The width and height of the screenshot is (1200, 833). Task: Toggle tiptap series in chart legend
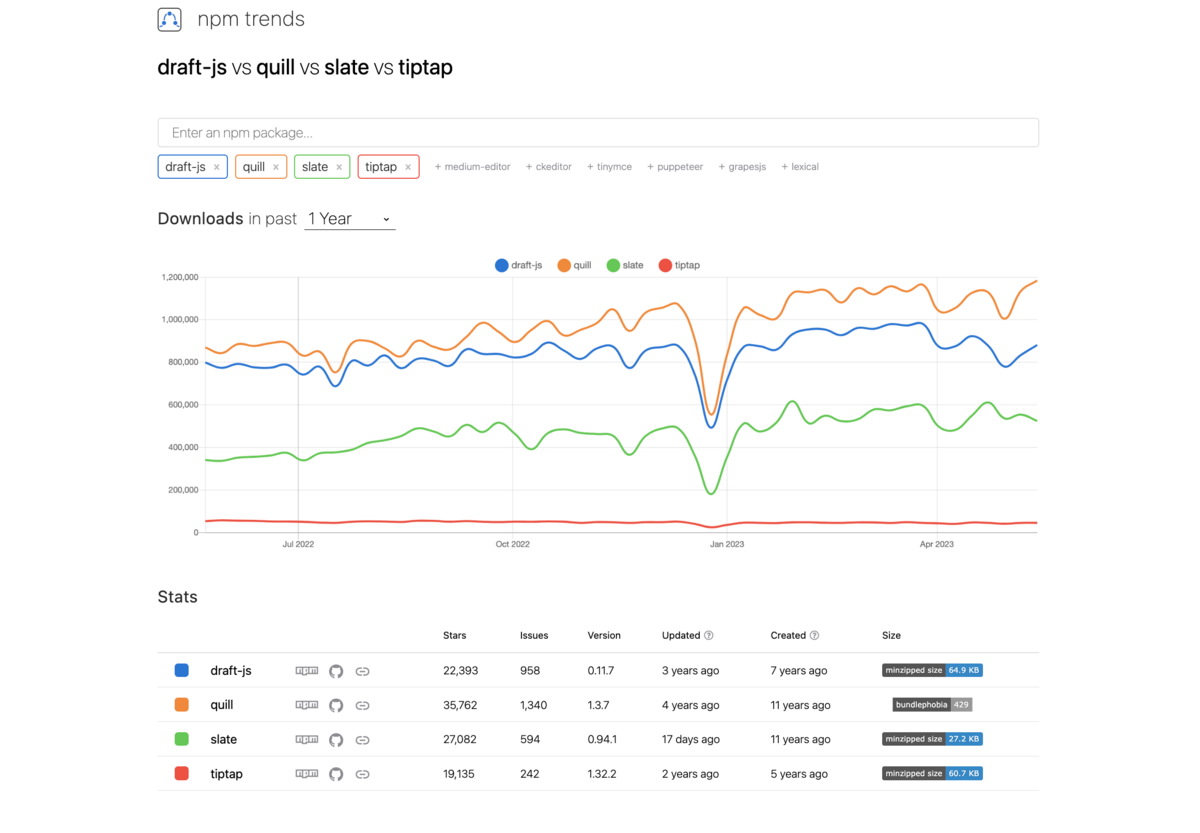click(x=679, y=265)
